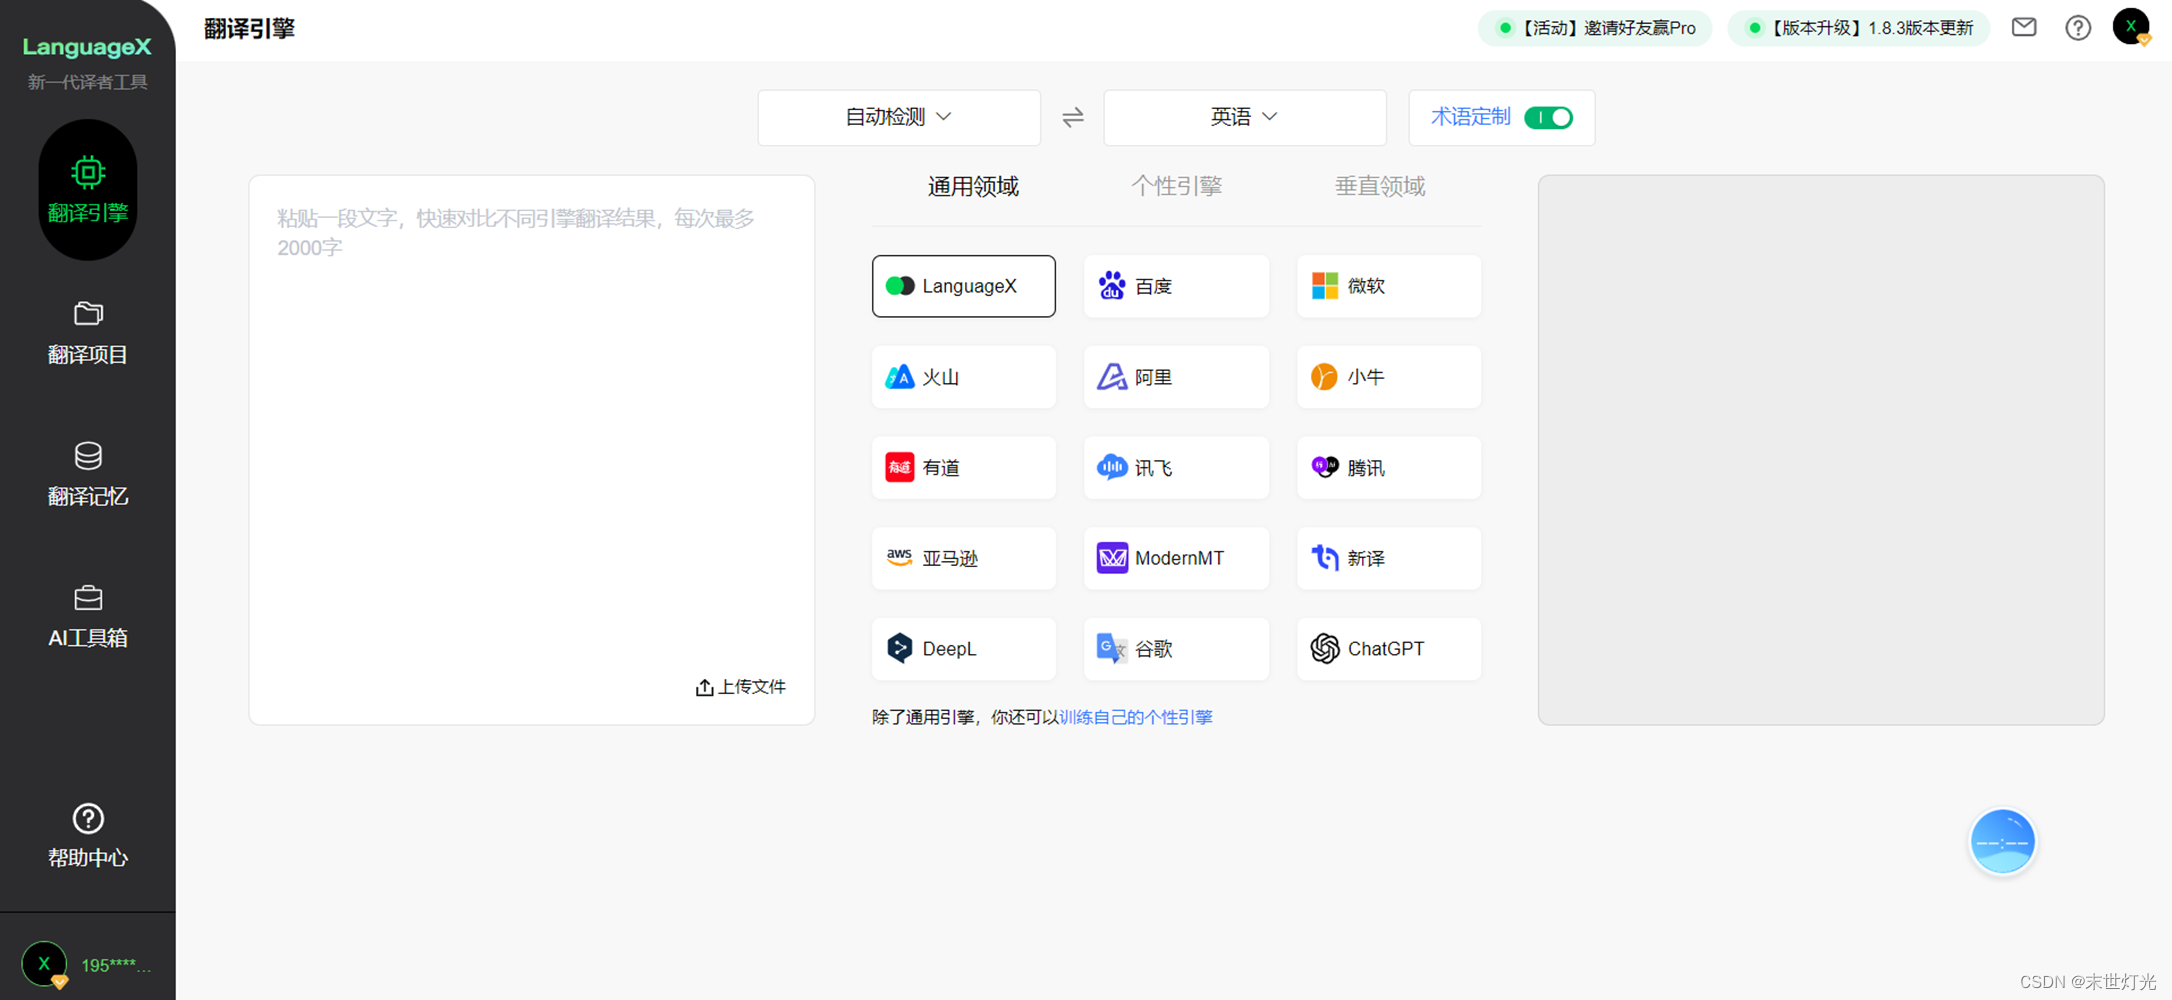
Task: Select the 微软 translation engine
Action: pyautogui.click(x=1389, y=286)
